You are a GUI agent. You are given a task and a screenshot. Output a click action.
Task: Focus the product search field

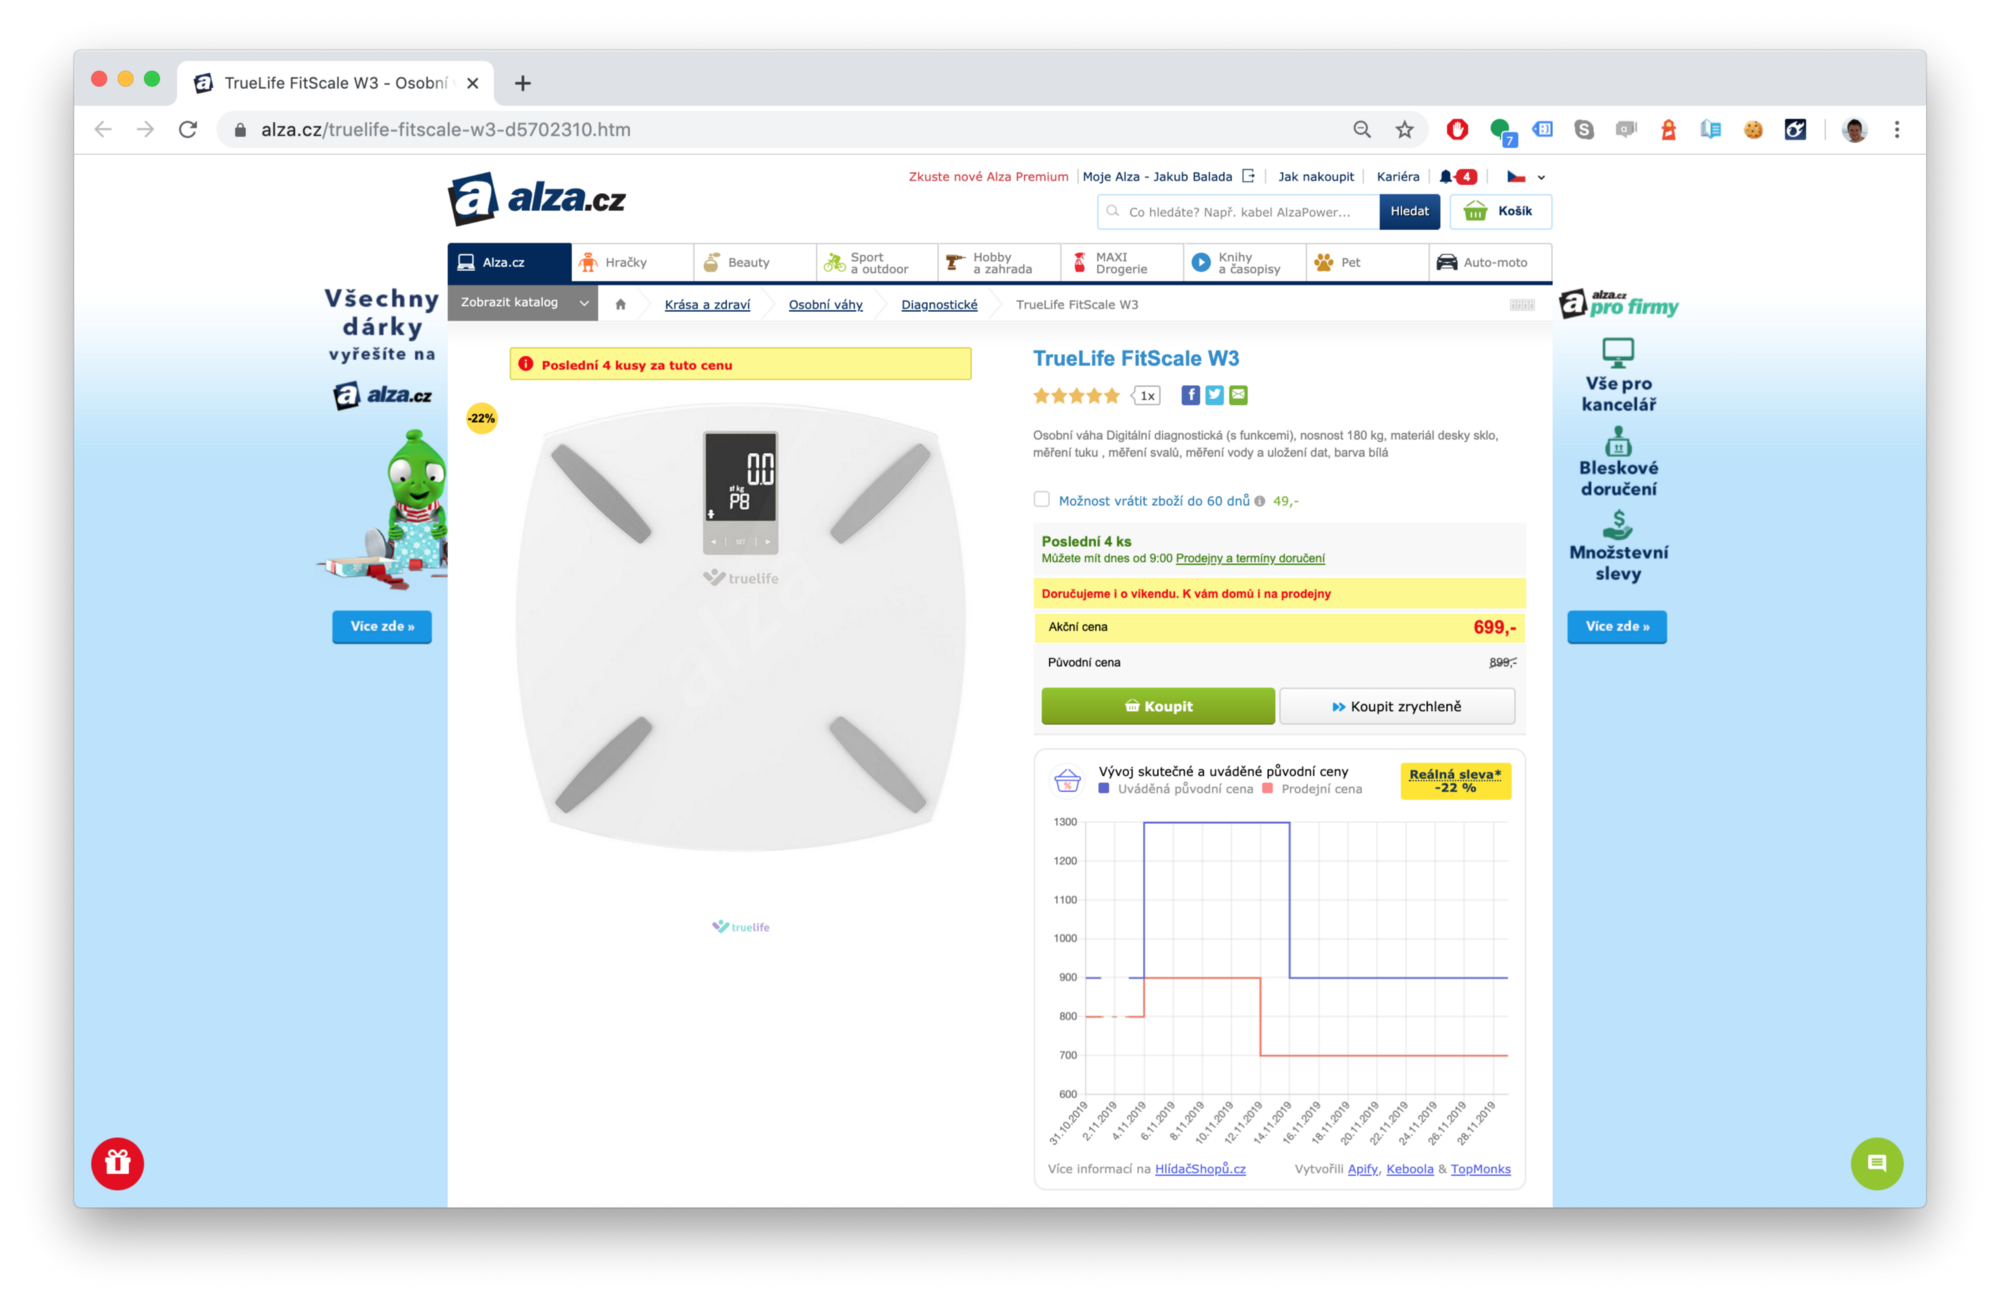coord(1240,212)
